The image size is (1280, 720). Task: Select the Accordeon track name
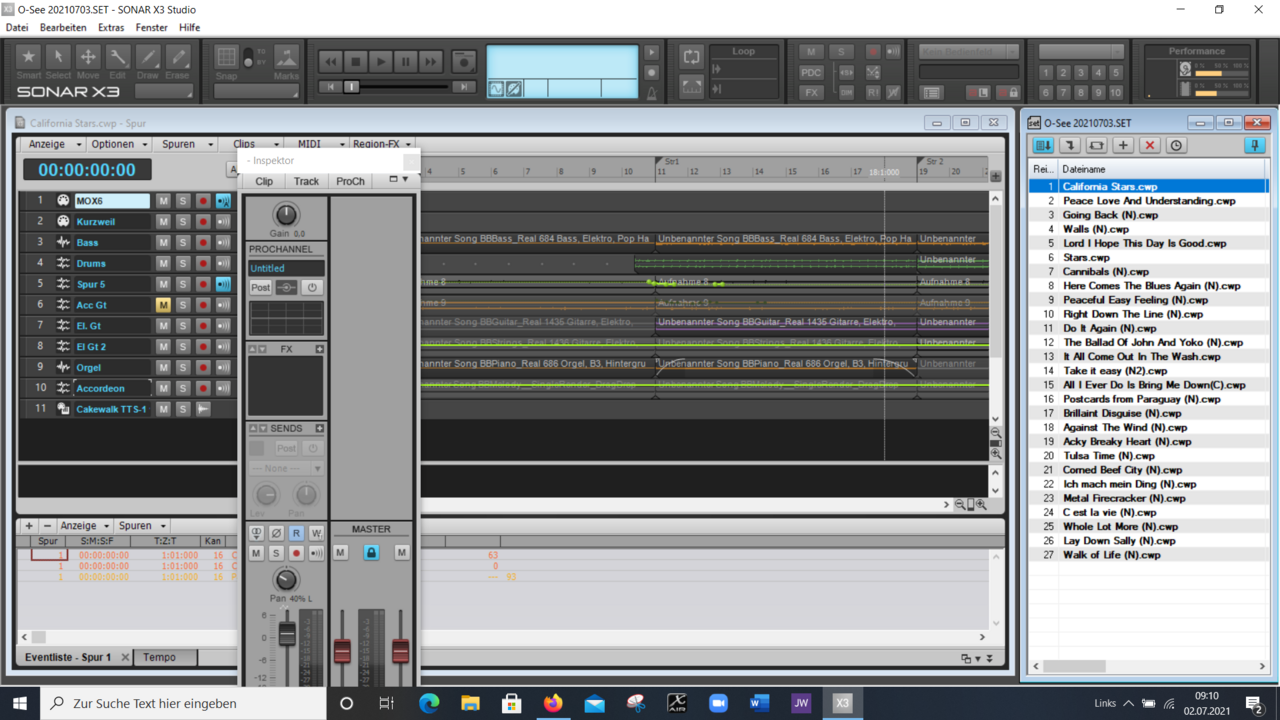(113, 388)
